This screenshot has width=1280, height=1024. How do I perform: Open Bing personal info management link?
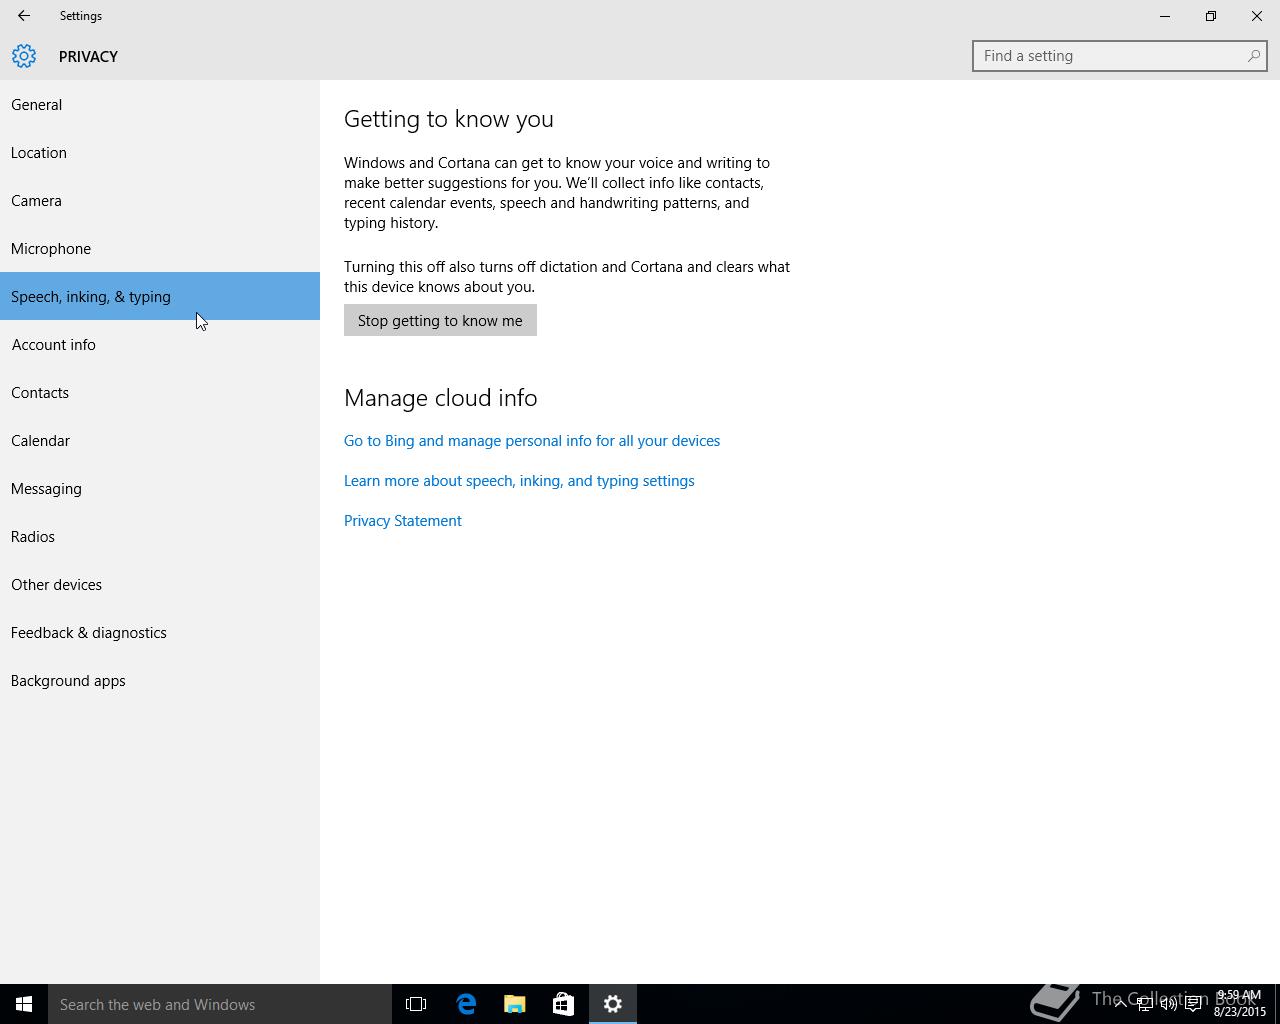532,441
